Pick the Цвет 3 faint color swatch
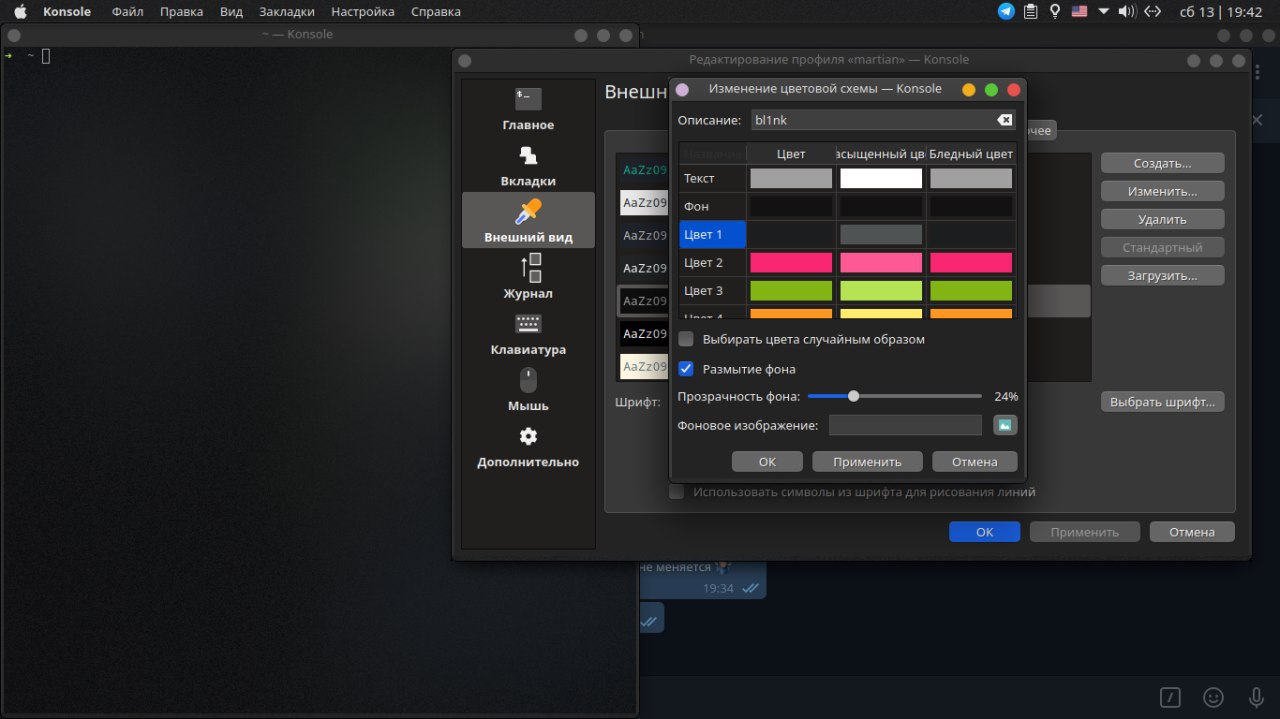The width and height of the screenshot is (1280, 719). (971, 290)
